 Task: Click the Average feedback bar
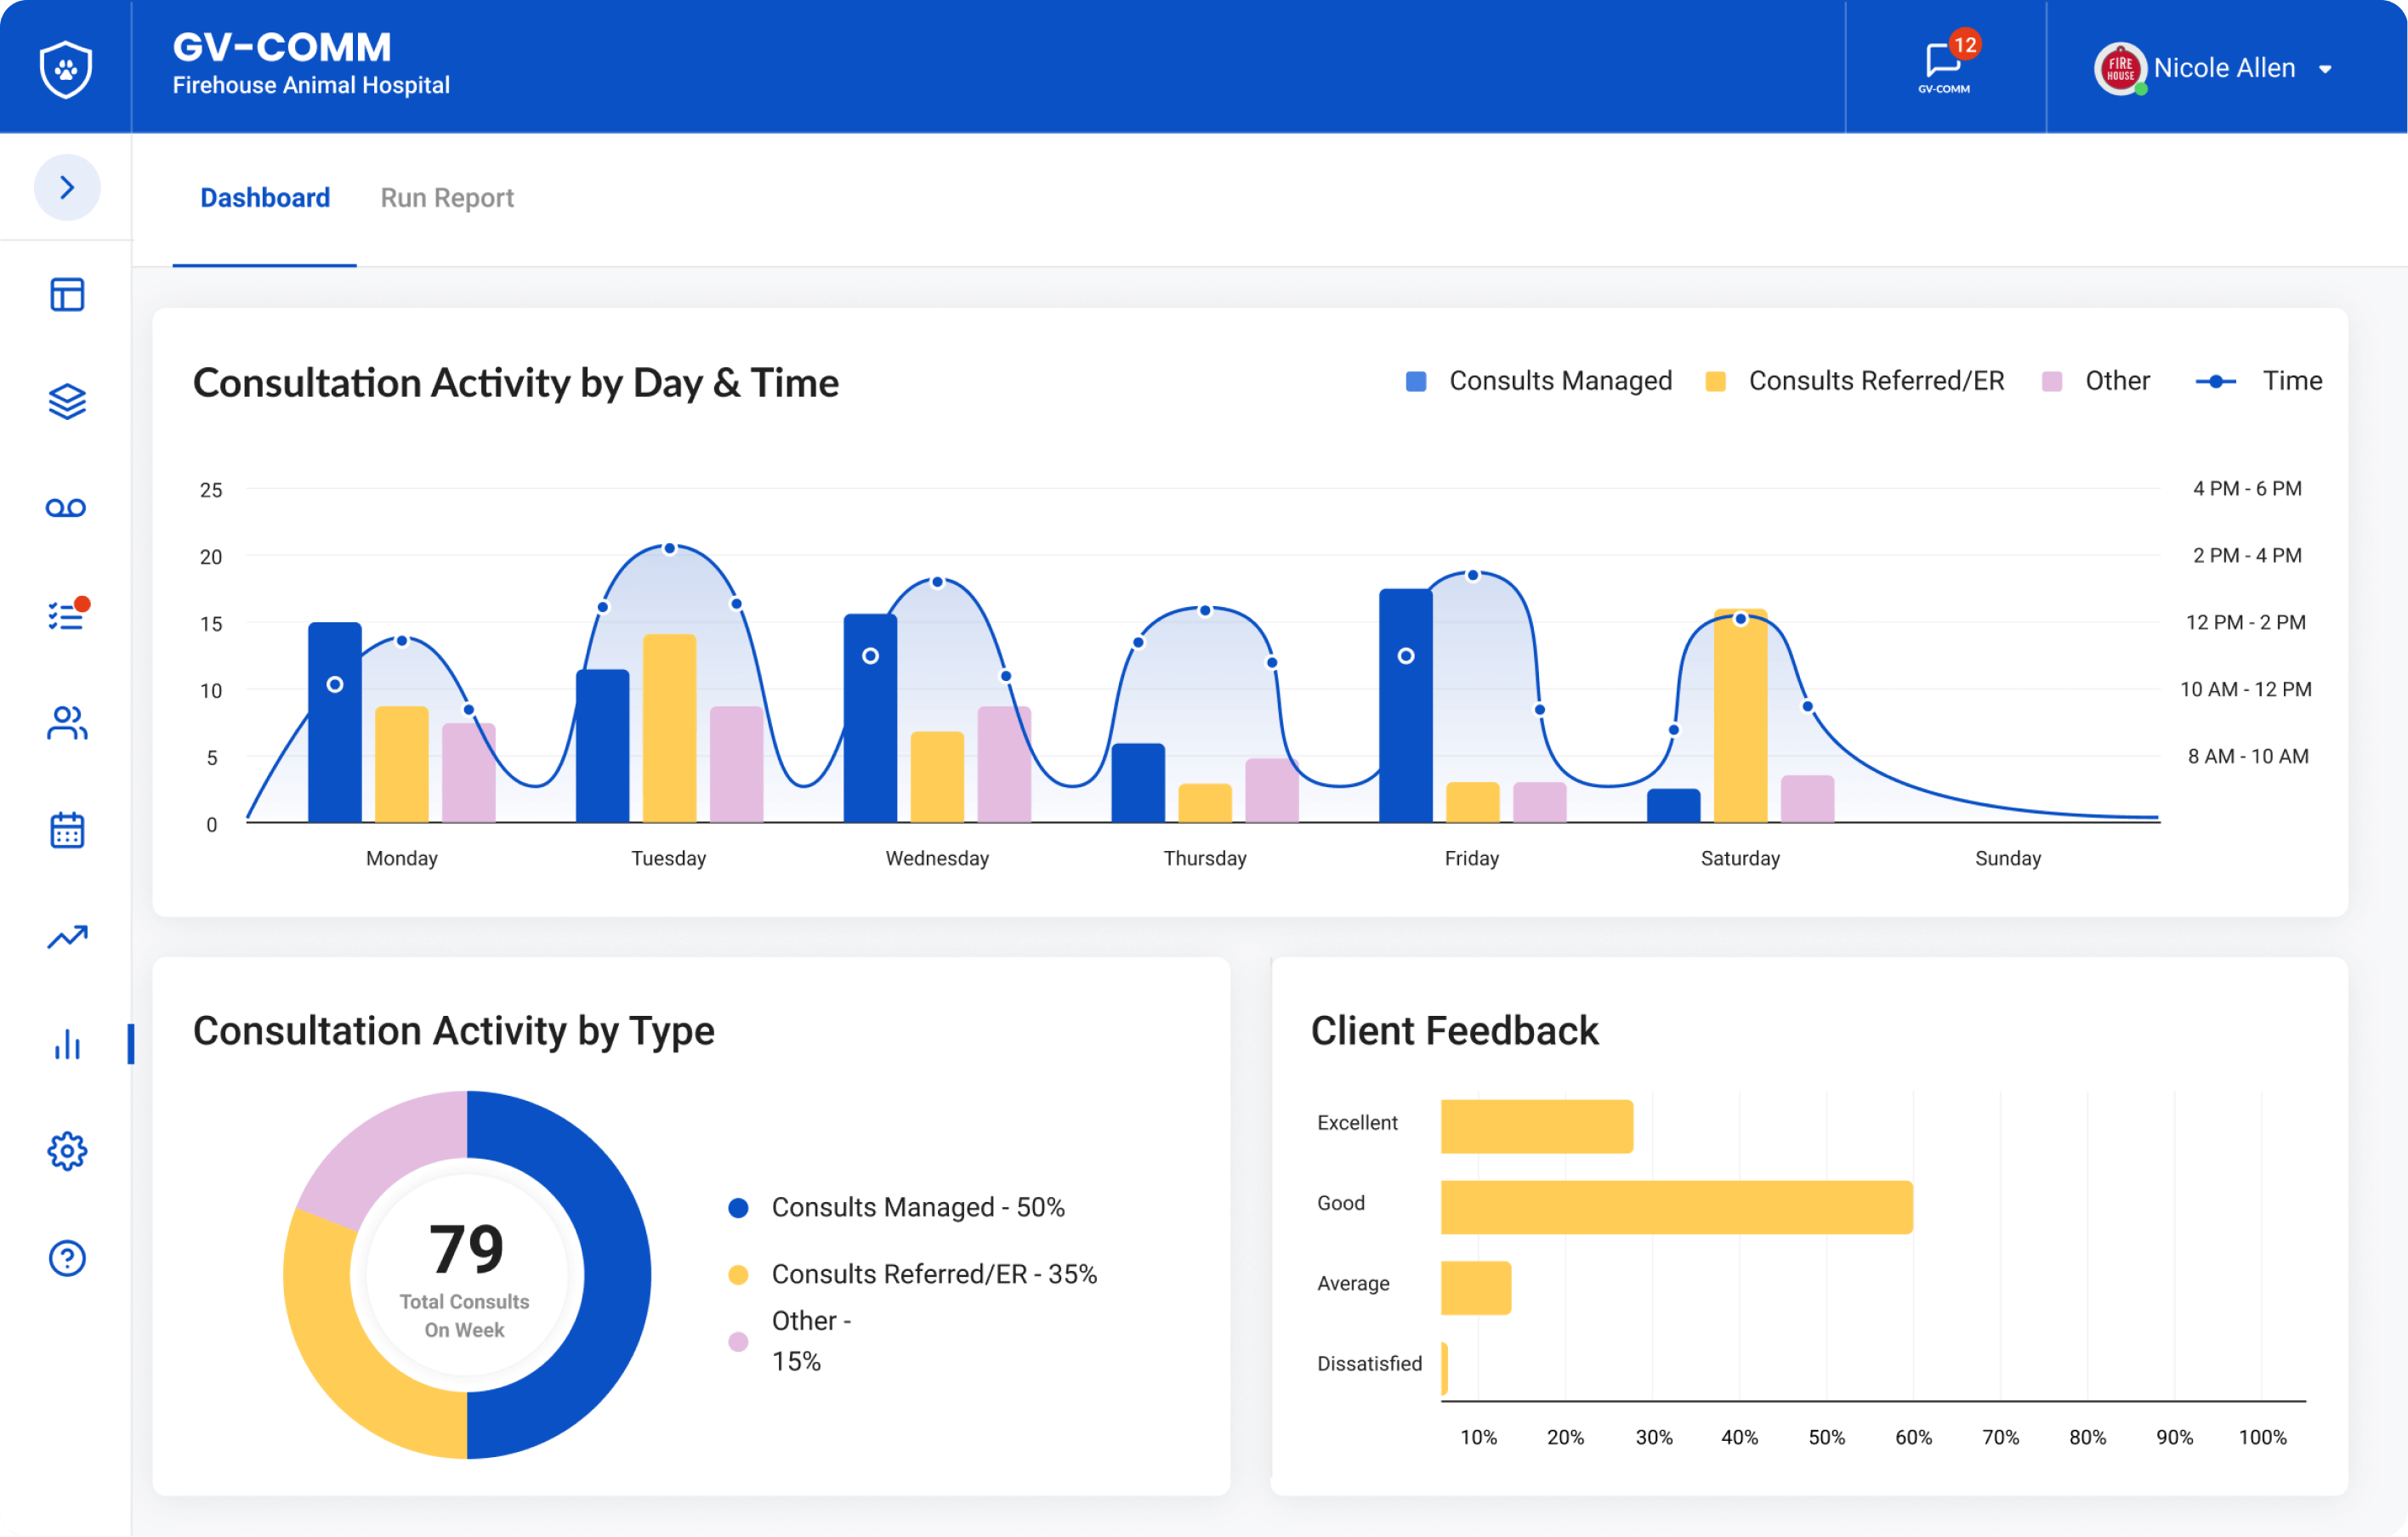click(x=1476, y=1288)
